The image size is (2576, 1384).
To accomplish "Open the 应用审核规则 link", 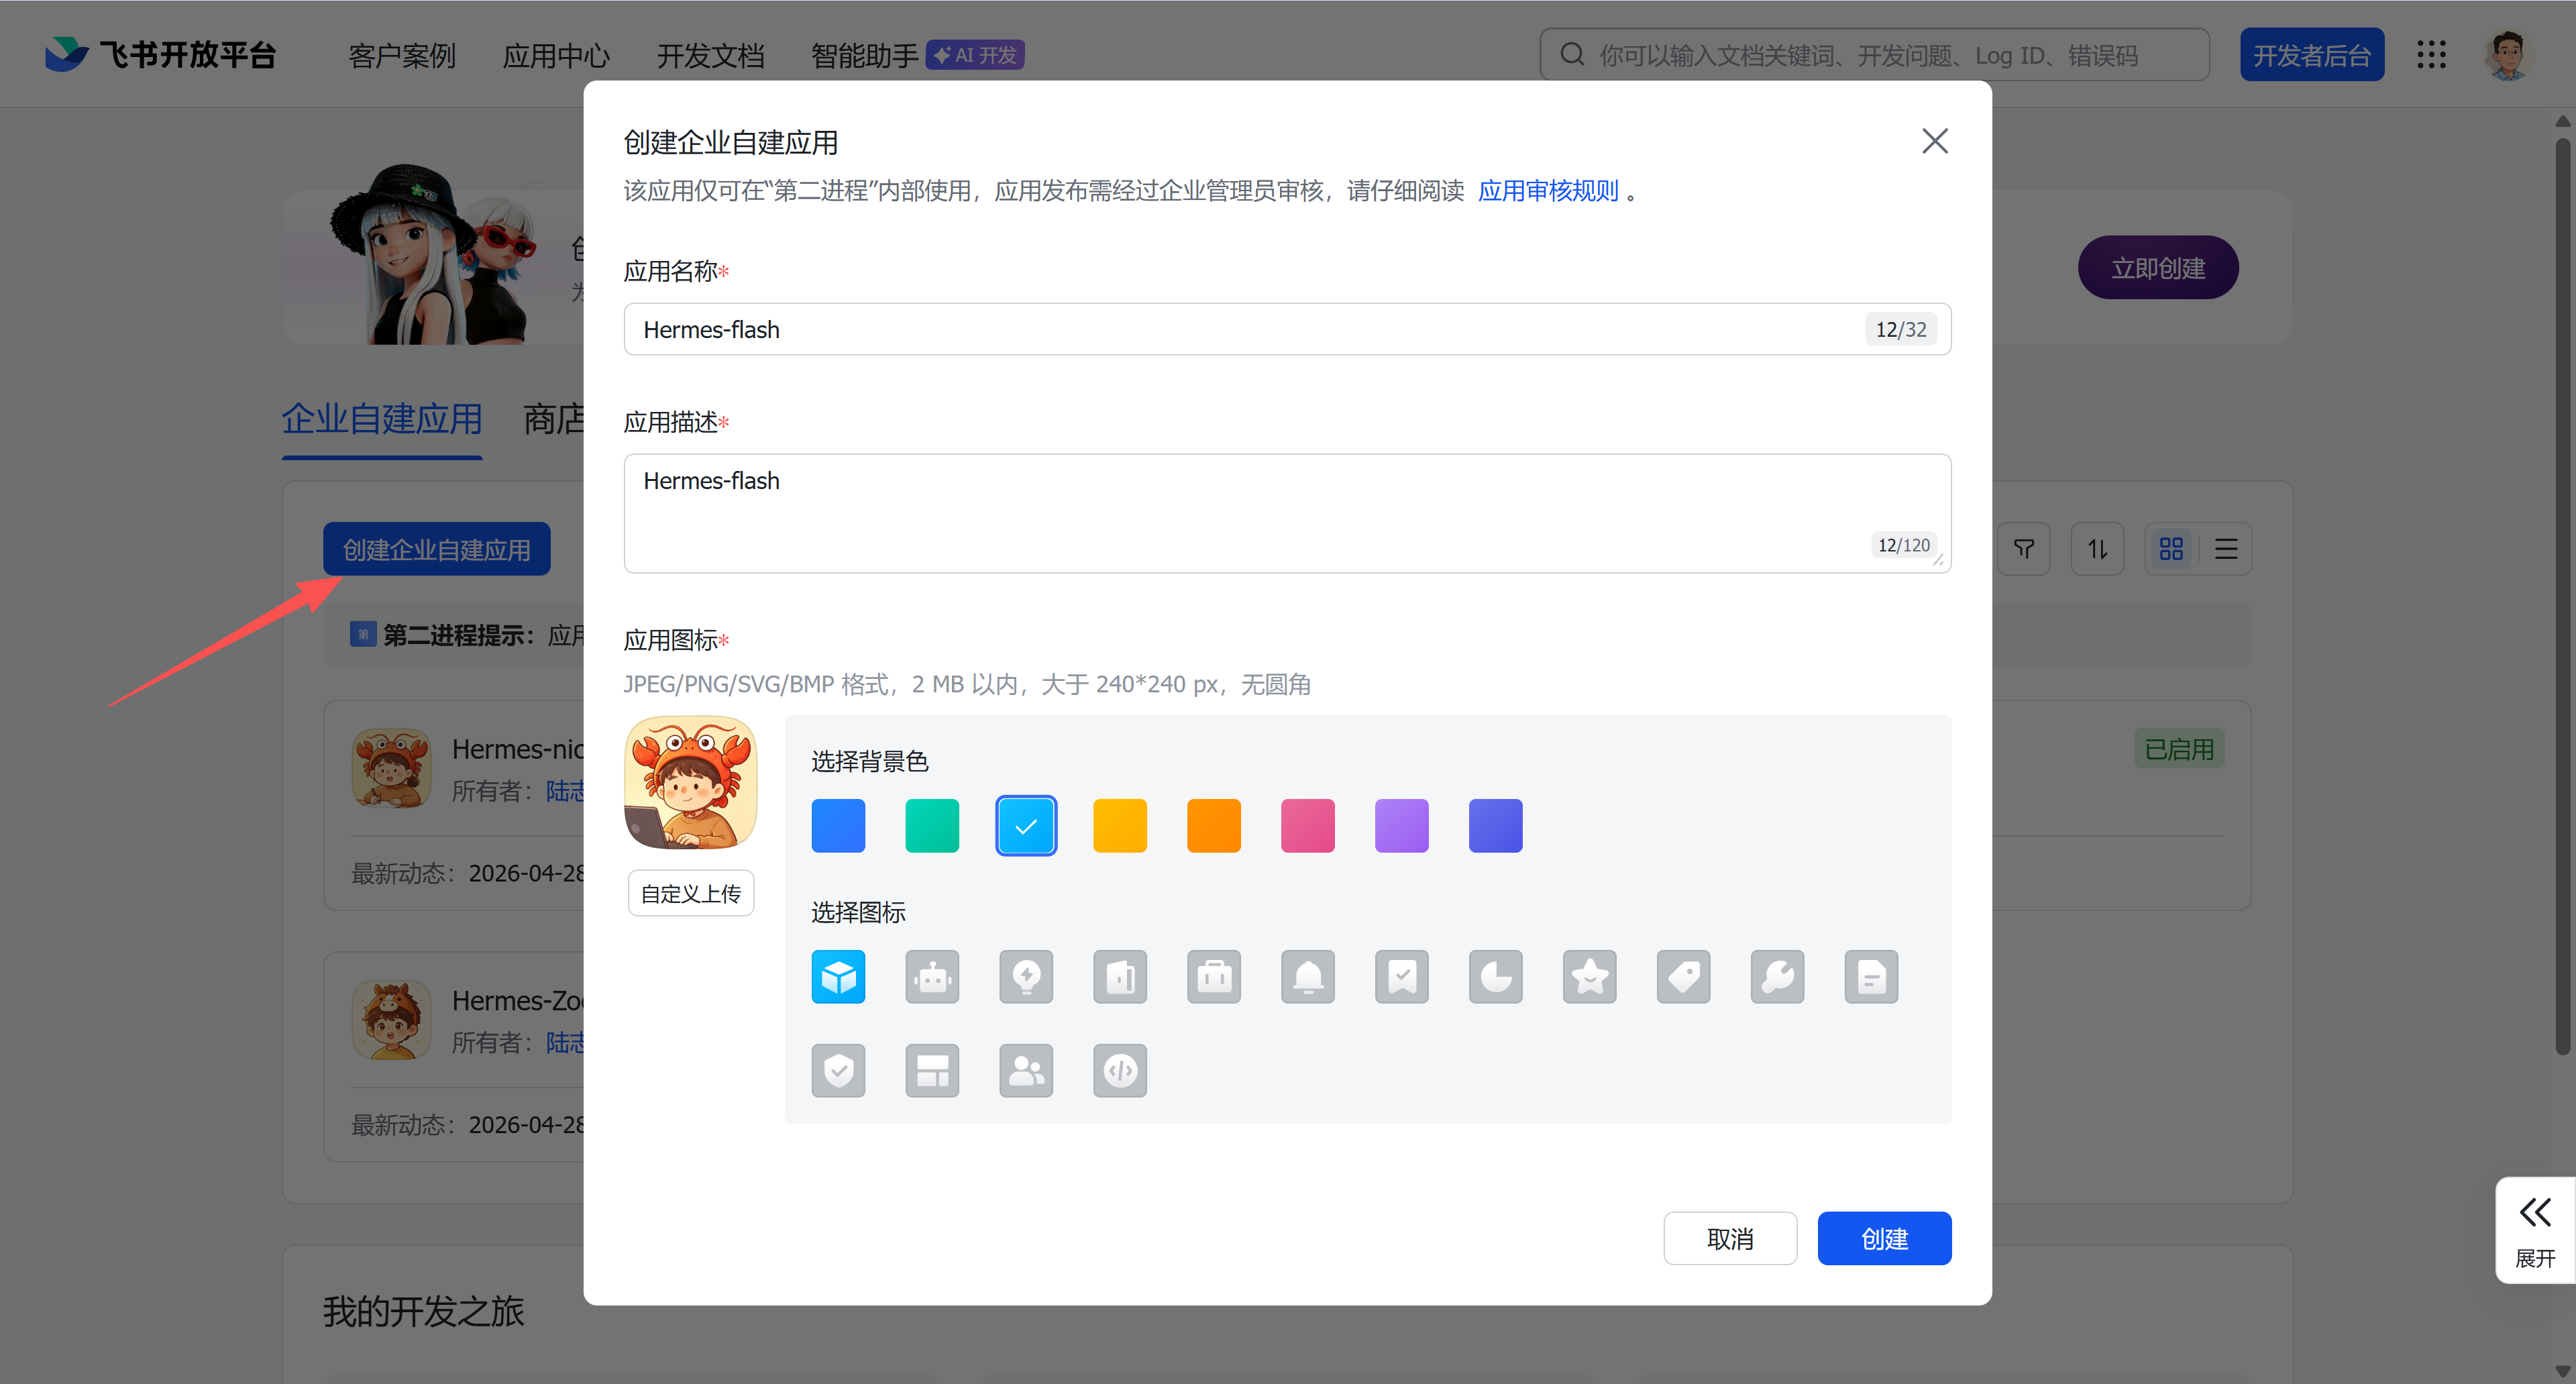I will (1548, 191).
